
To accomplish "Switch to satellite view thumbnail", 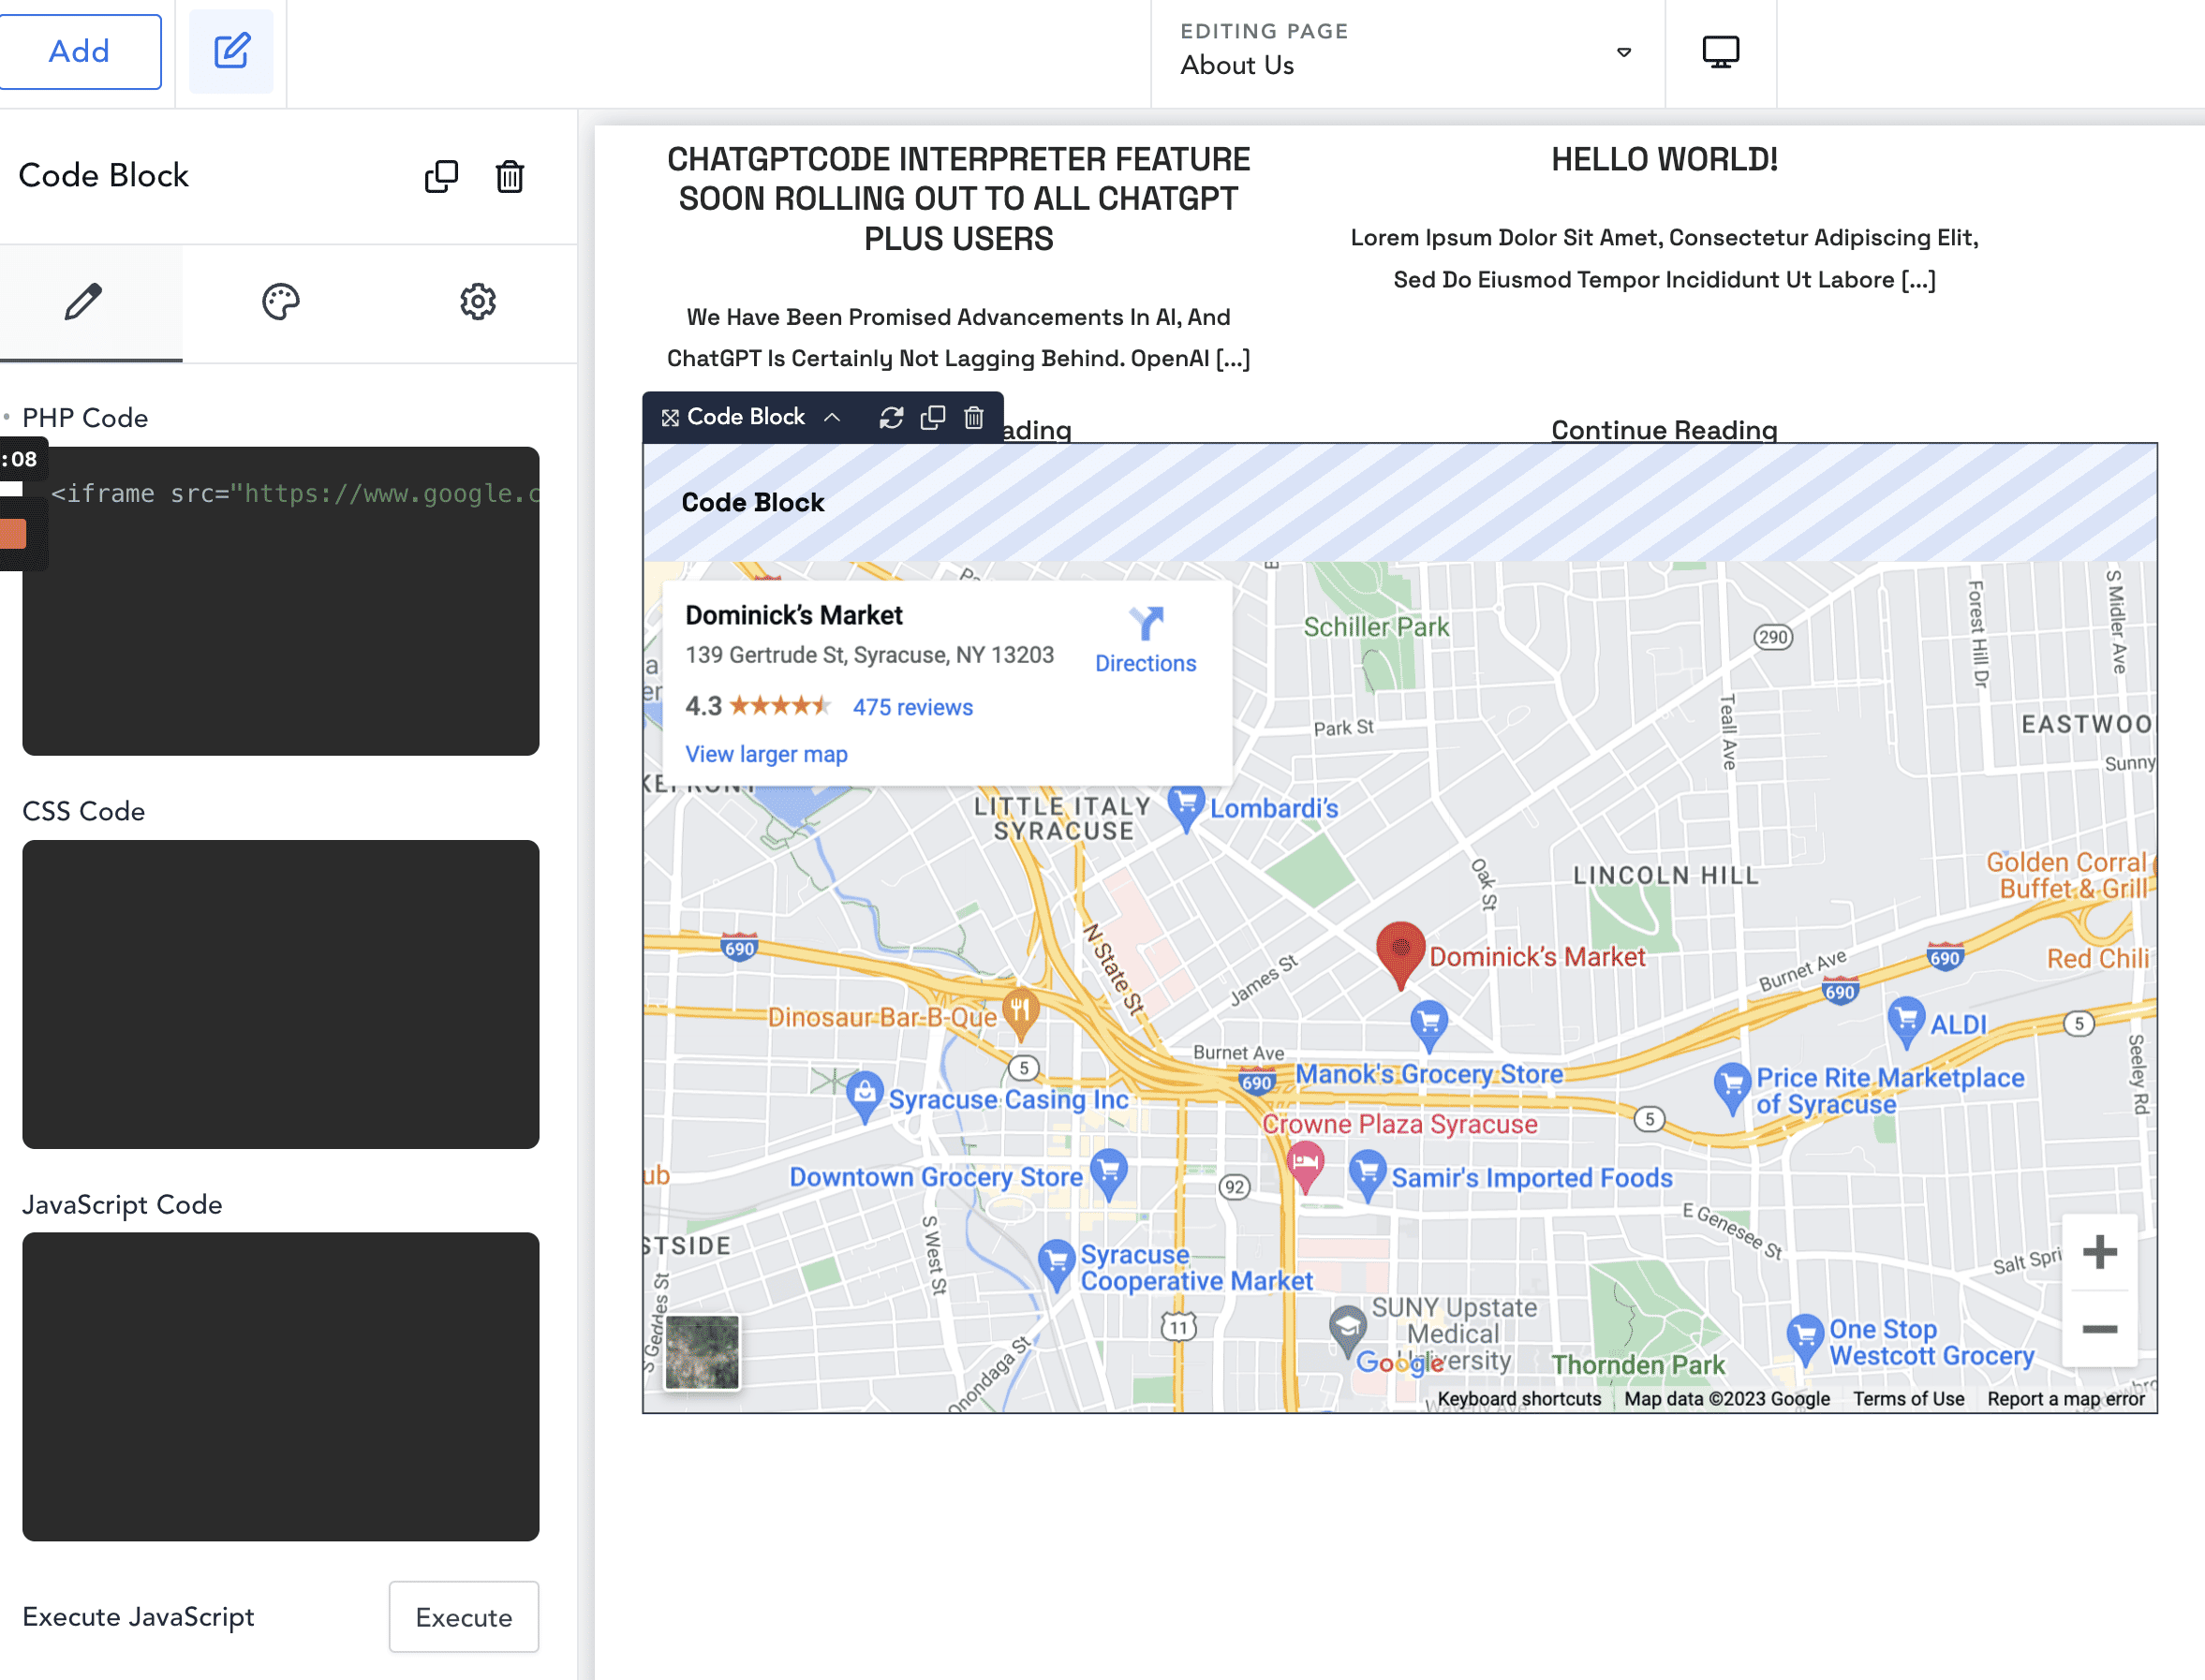I will 702,1352.
